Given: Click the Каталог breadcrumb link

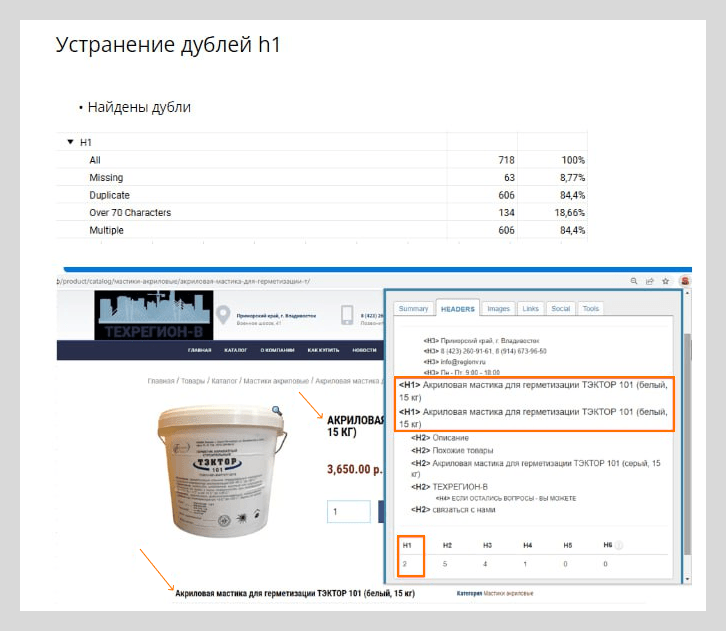Looking at the screenshot, I should (224, 381).
